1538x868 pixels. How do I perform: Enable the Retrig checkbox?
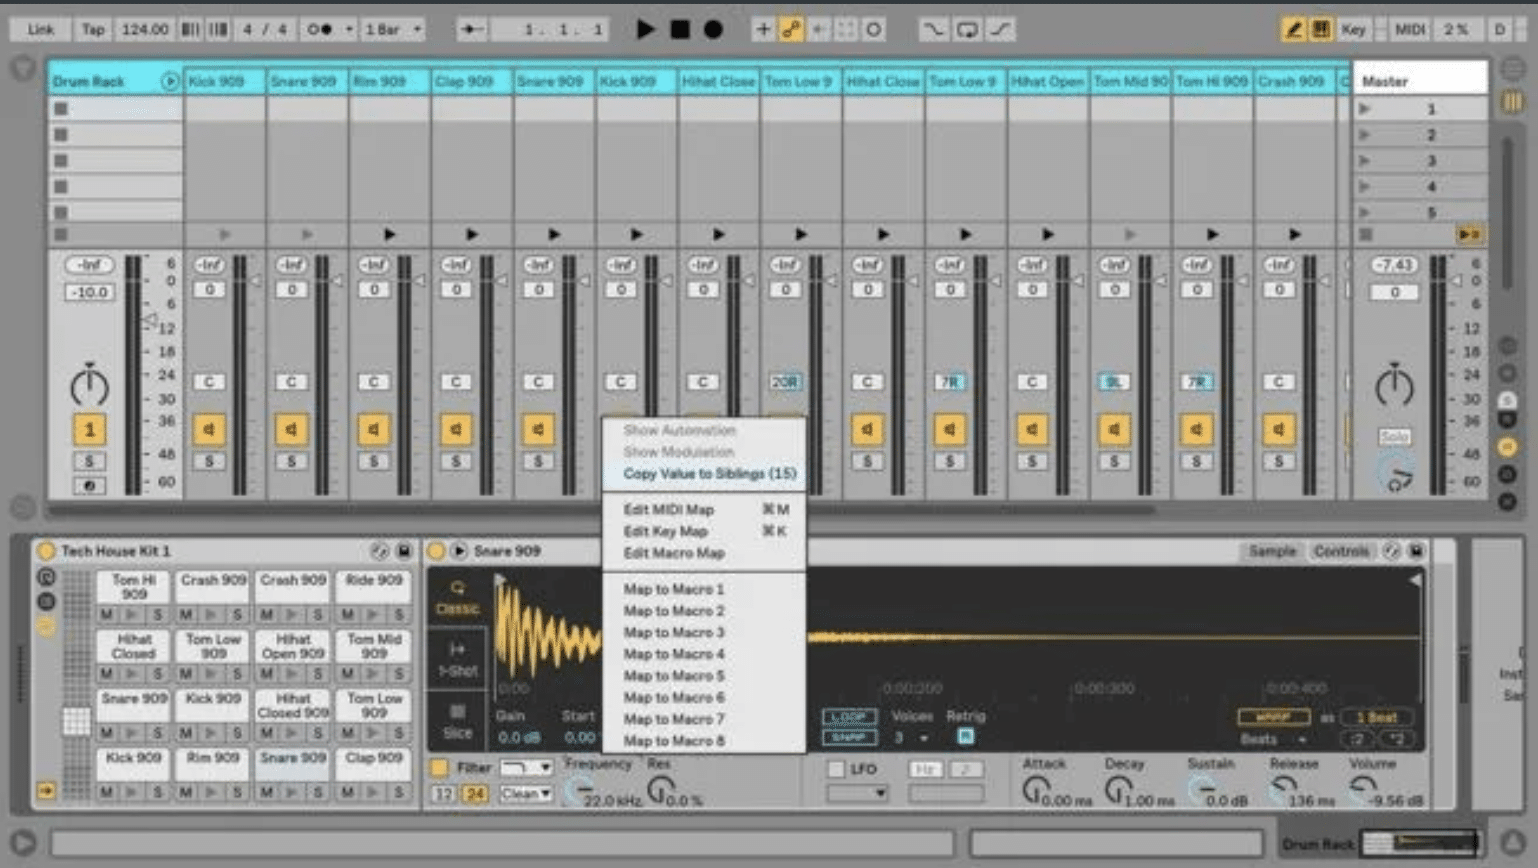[965, 737]
